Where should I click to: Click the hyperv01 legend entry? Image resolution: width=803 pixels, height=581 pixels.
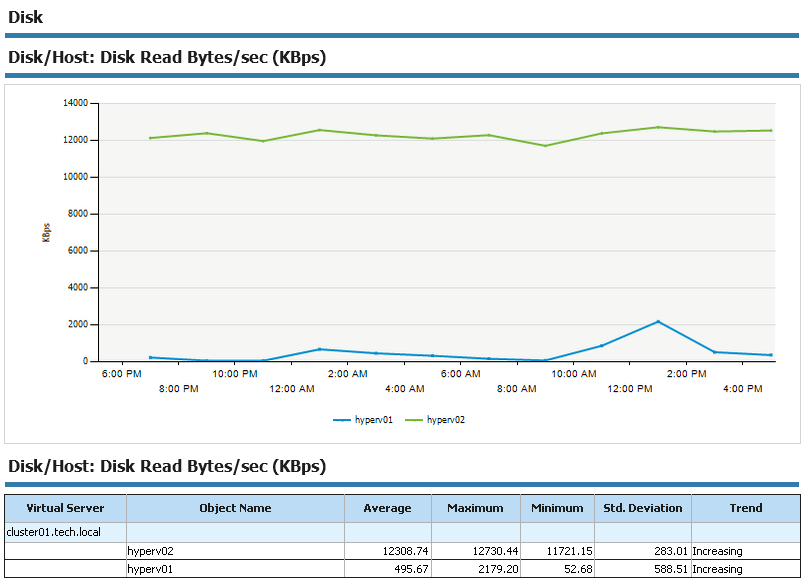[363, 420]
